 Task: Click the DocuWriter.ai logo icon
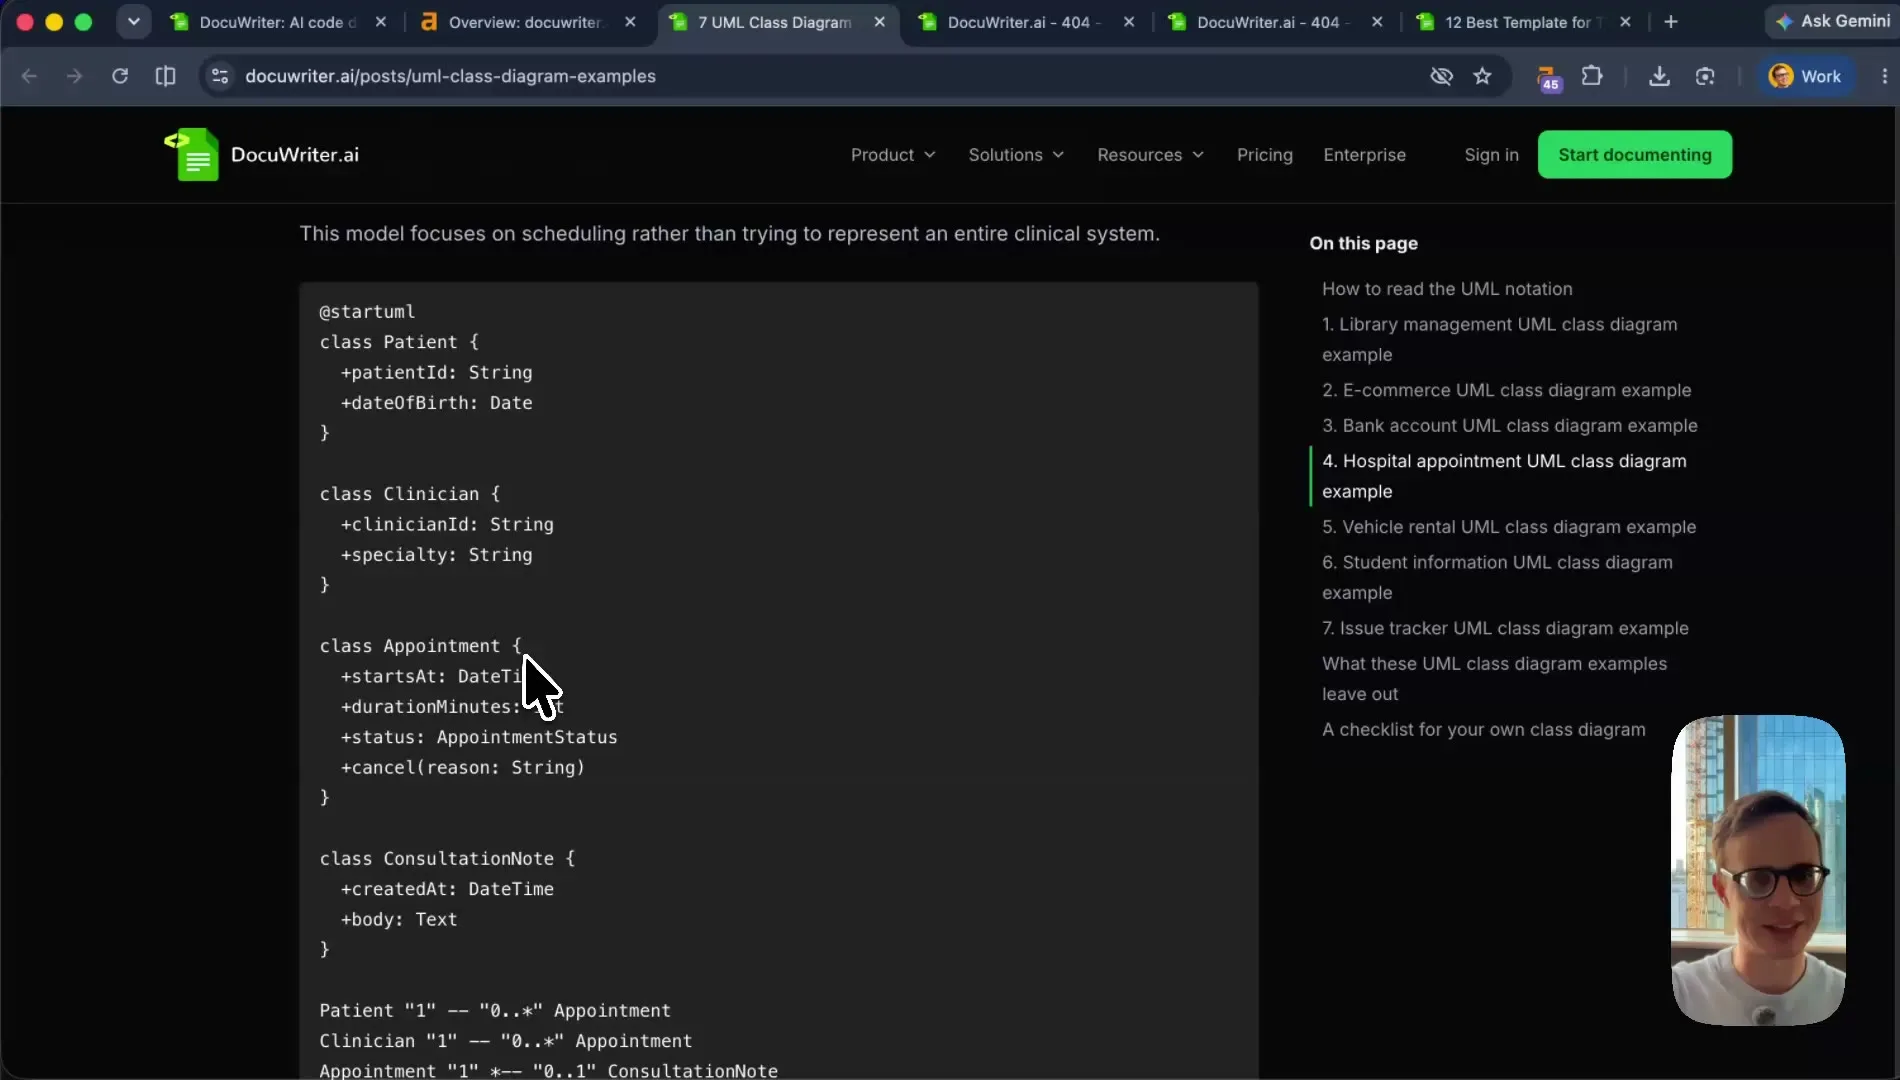(191, 154)
